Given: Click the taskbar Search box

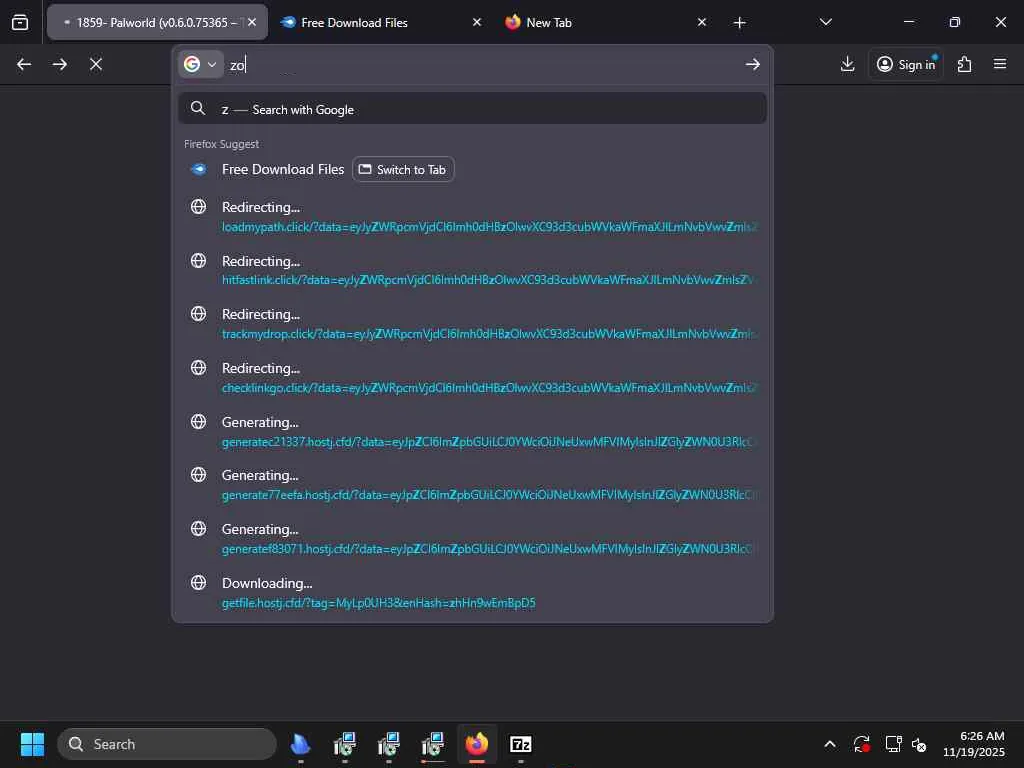Looking at the screenshot, I should coord(167,744).
